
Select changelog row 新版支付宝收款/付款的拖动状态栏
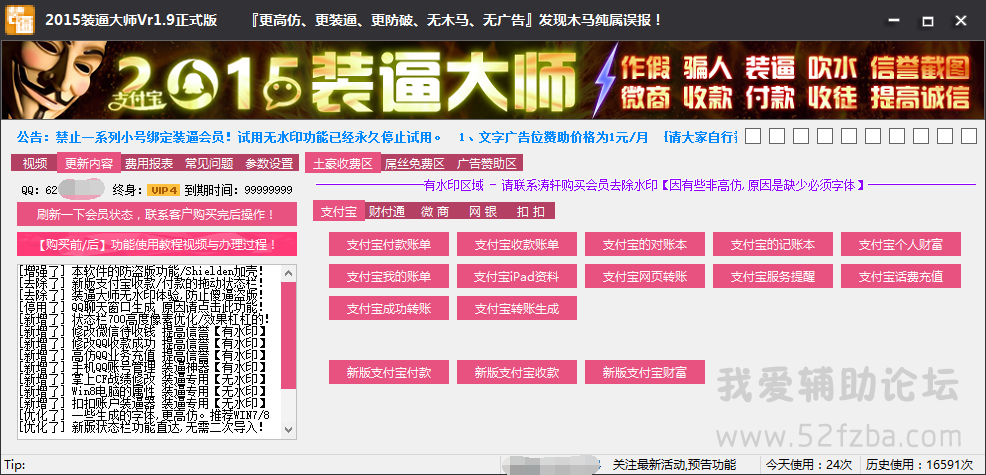pos(142,282)
